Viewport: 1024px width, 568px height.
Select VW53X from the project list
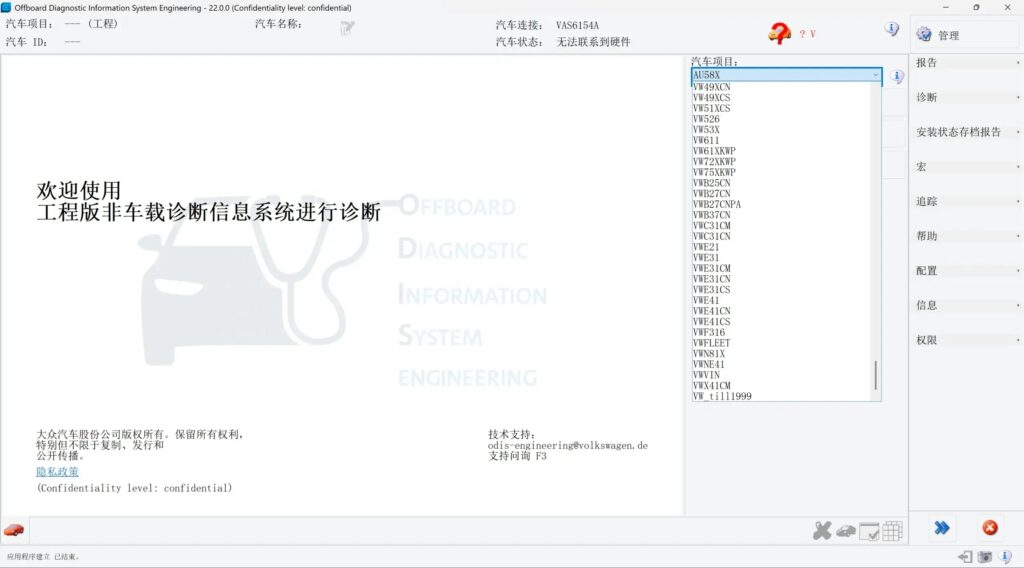coord(781,129)
